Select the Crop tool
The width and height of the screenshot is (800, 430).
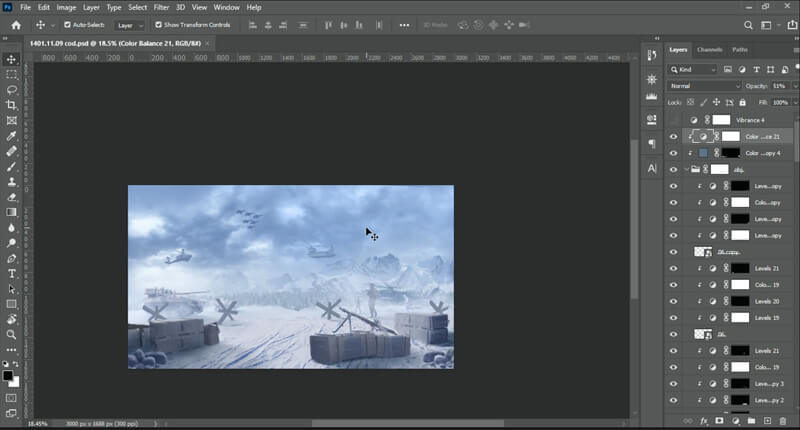click(11, 105)
